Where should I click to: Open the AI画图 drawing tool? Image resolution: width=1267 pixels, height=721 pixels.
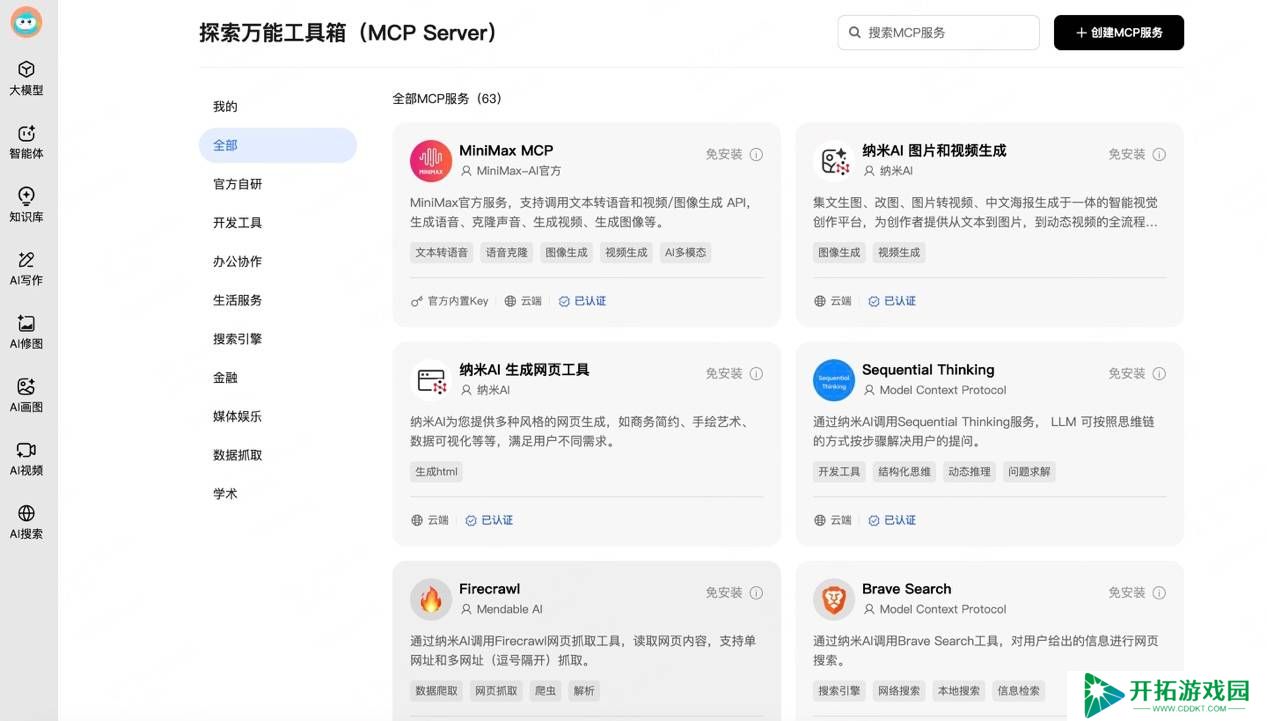pos(26,395)
